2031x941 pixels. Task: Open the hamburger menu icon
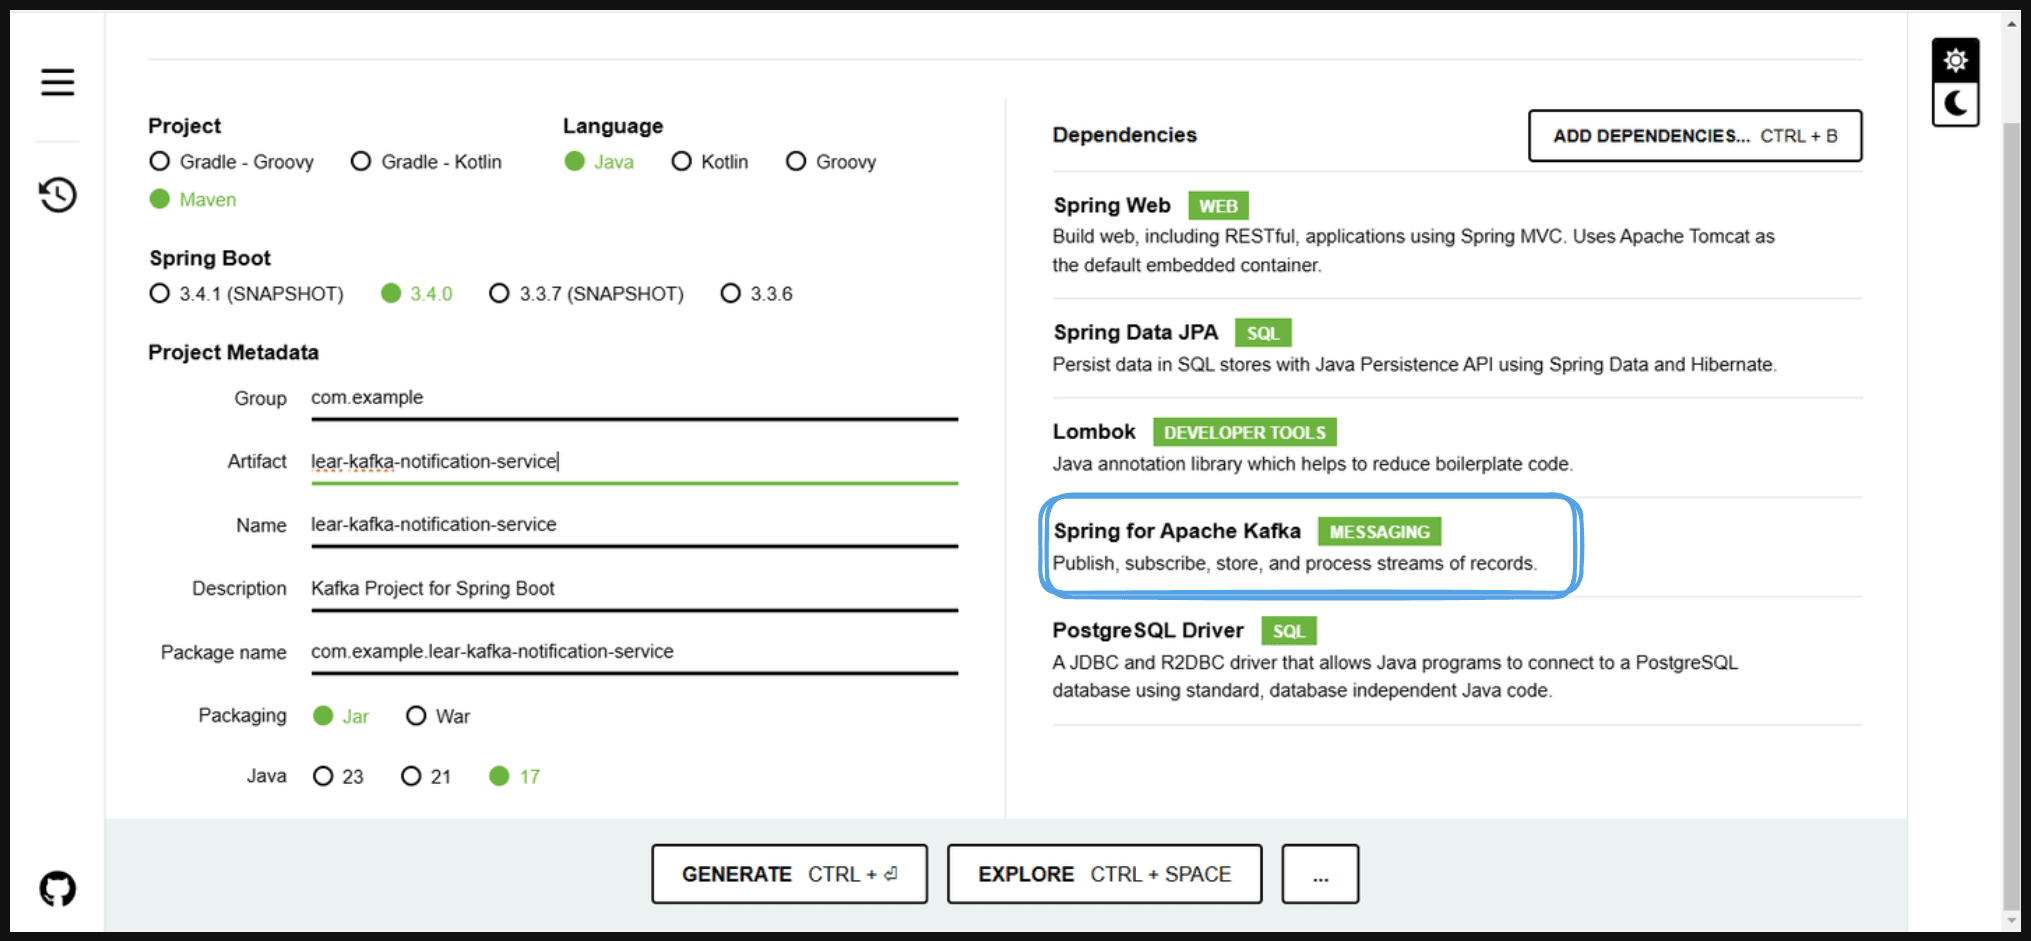click(x=58, y=82)
